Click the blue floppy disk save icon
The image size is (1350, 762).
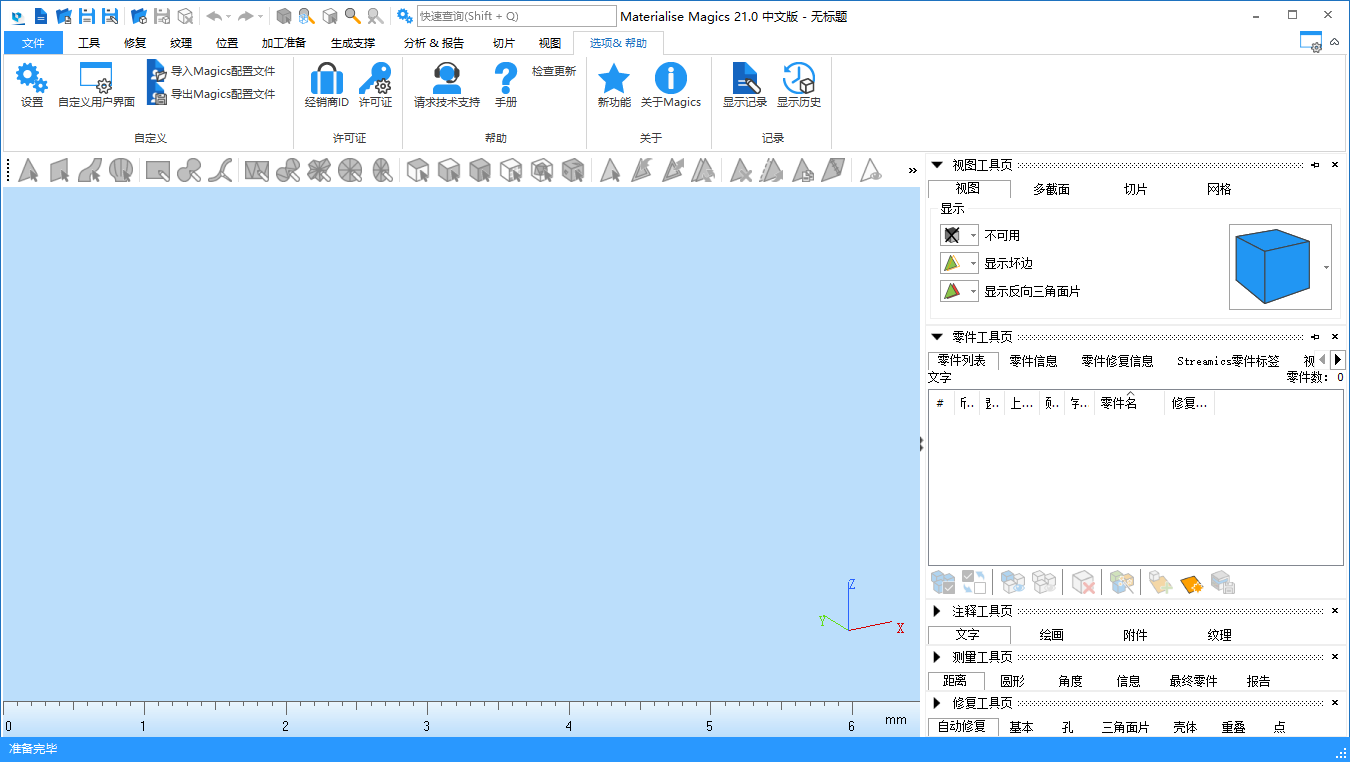[87, 15]
